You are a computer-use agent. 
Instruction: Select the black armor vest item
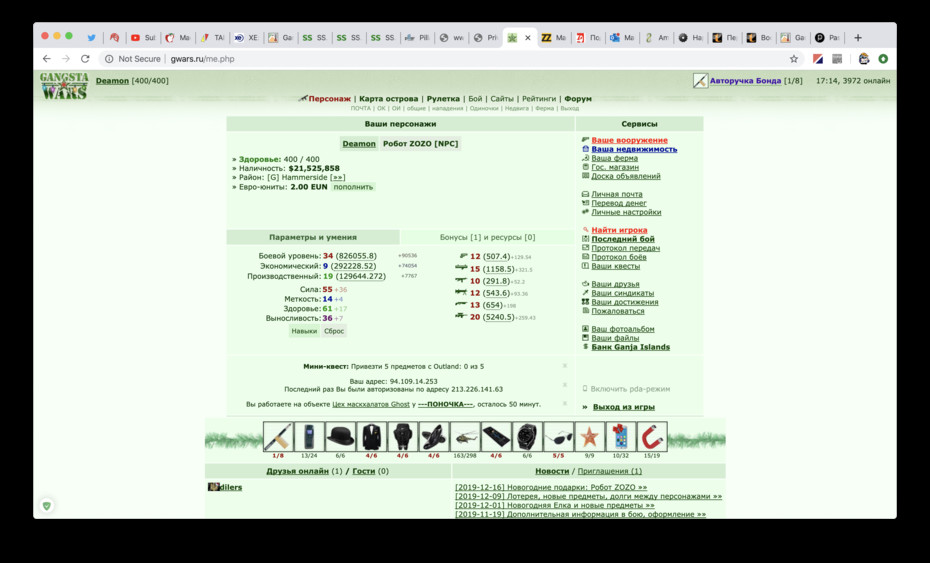coord(402,437)
